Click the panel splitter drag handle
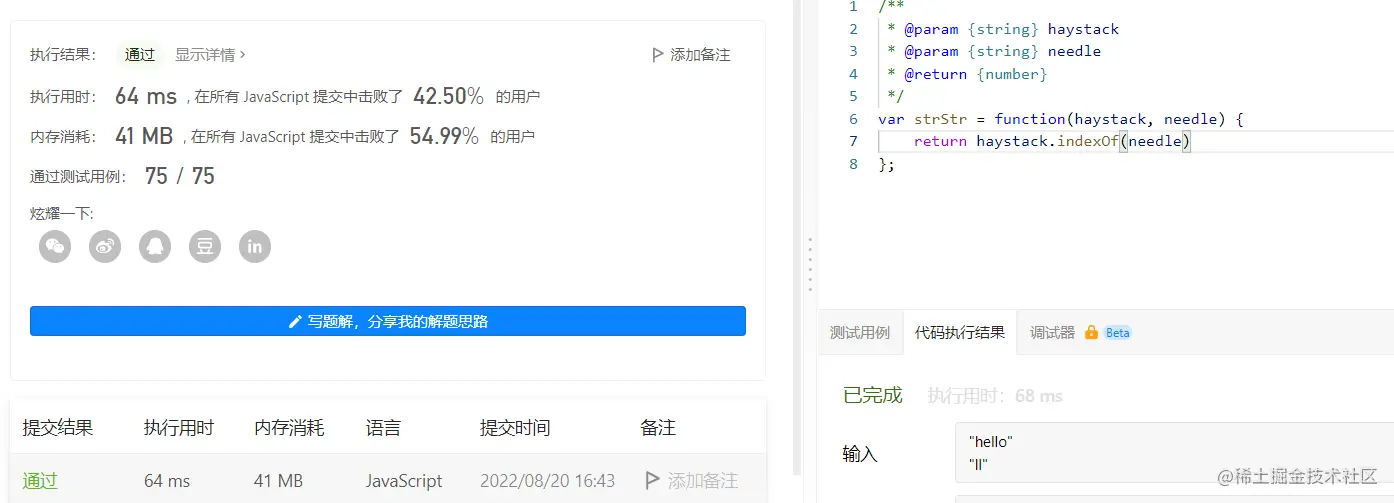Image resolution: width=1394 pixels, height=503 pixels. coord(809,265)
